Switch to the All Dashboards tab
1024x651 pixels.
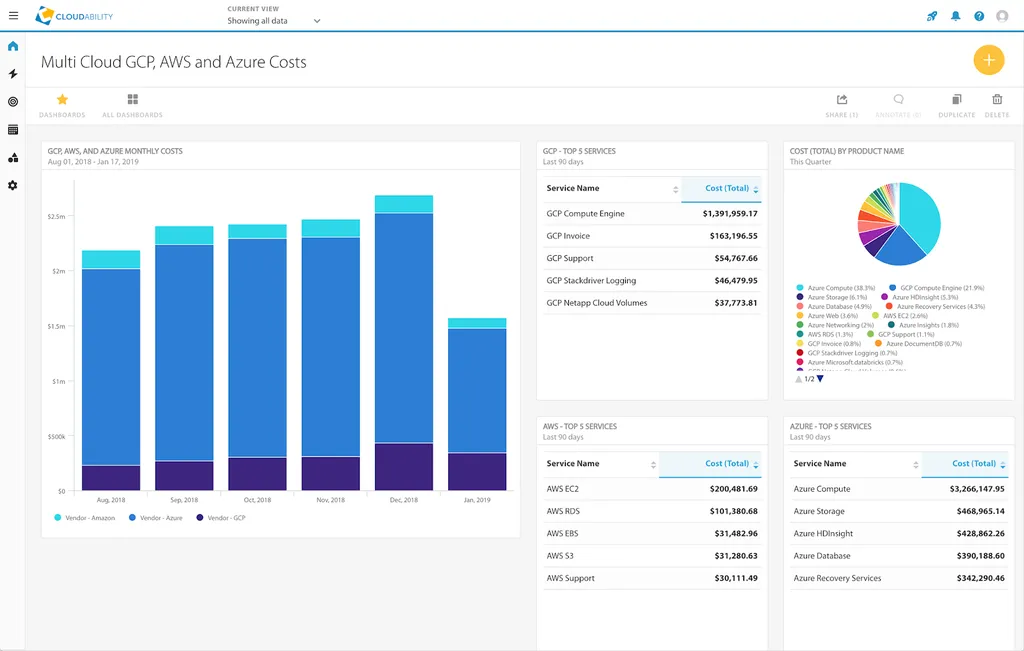click(x=132, y=104)
